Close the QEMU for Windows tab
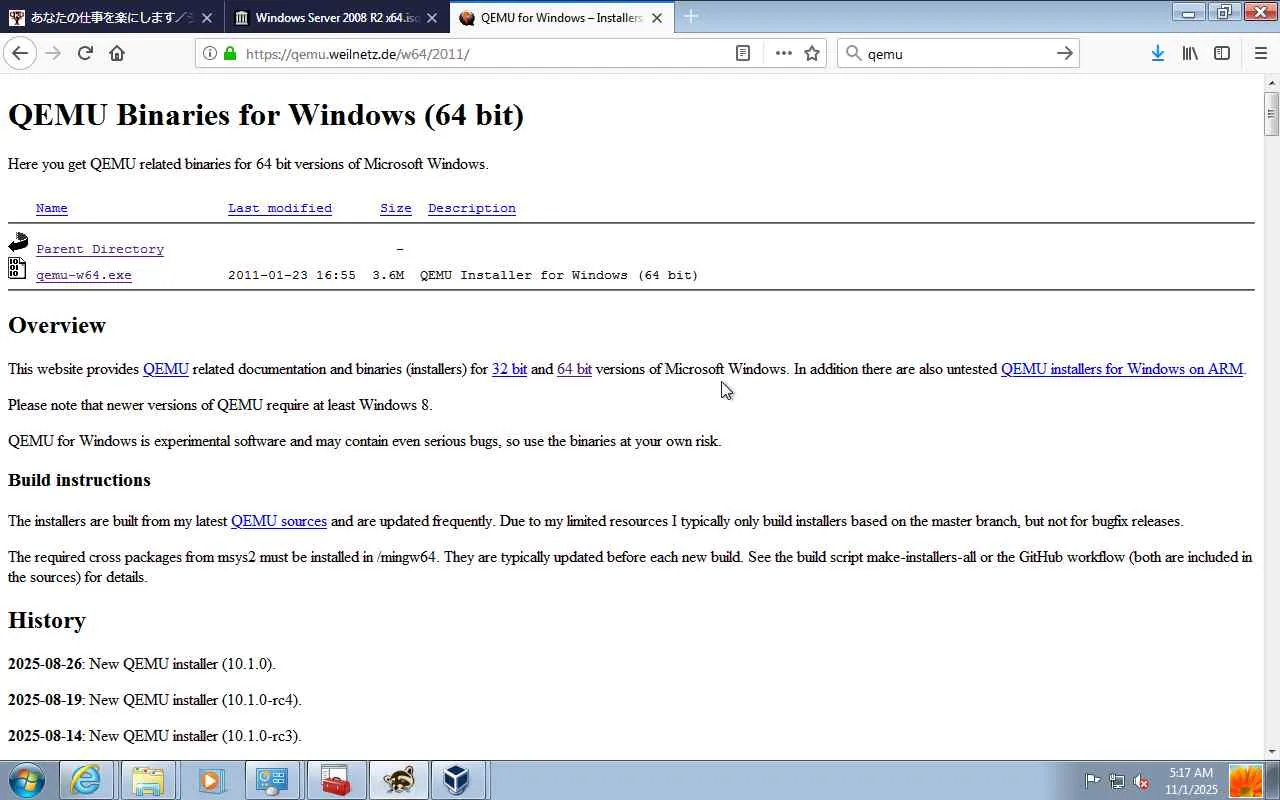The image size is (1280, 800). coord(657,18)
